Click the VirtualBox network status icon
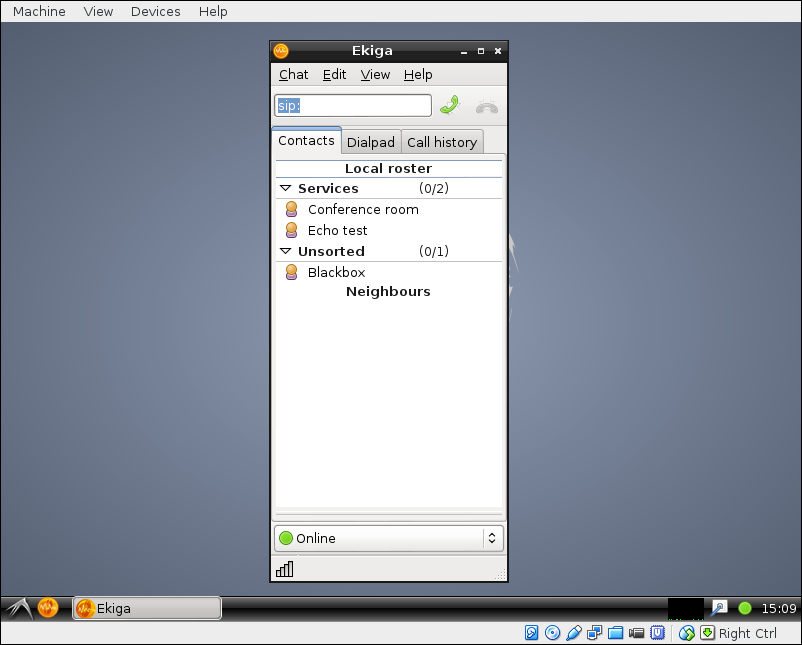Image resolution: width=802 pixels, height=645 pixels. [x=594, y=633]
